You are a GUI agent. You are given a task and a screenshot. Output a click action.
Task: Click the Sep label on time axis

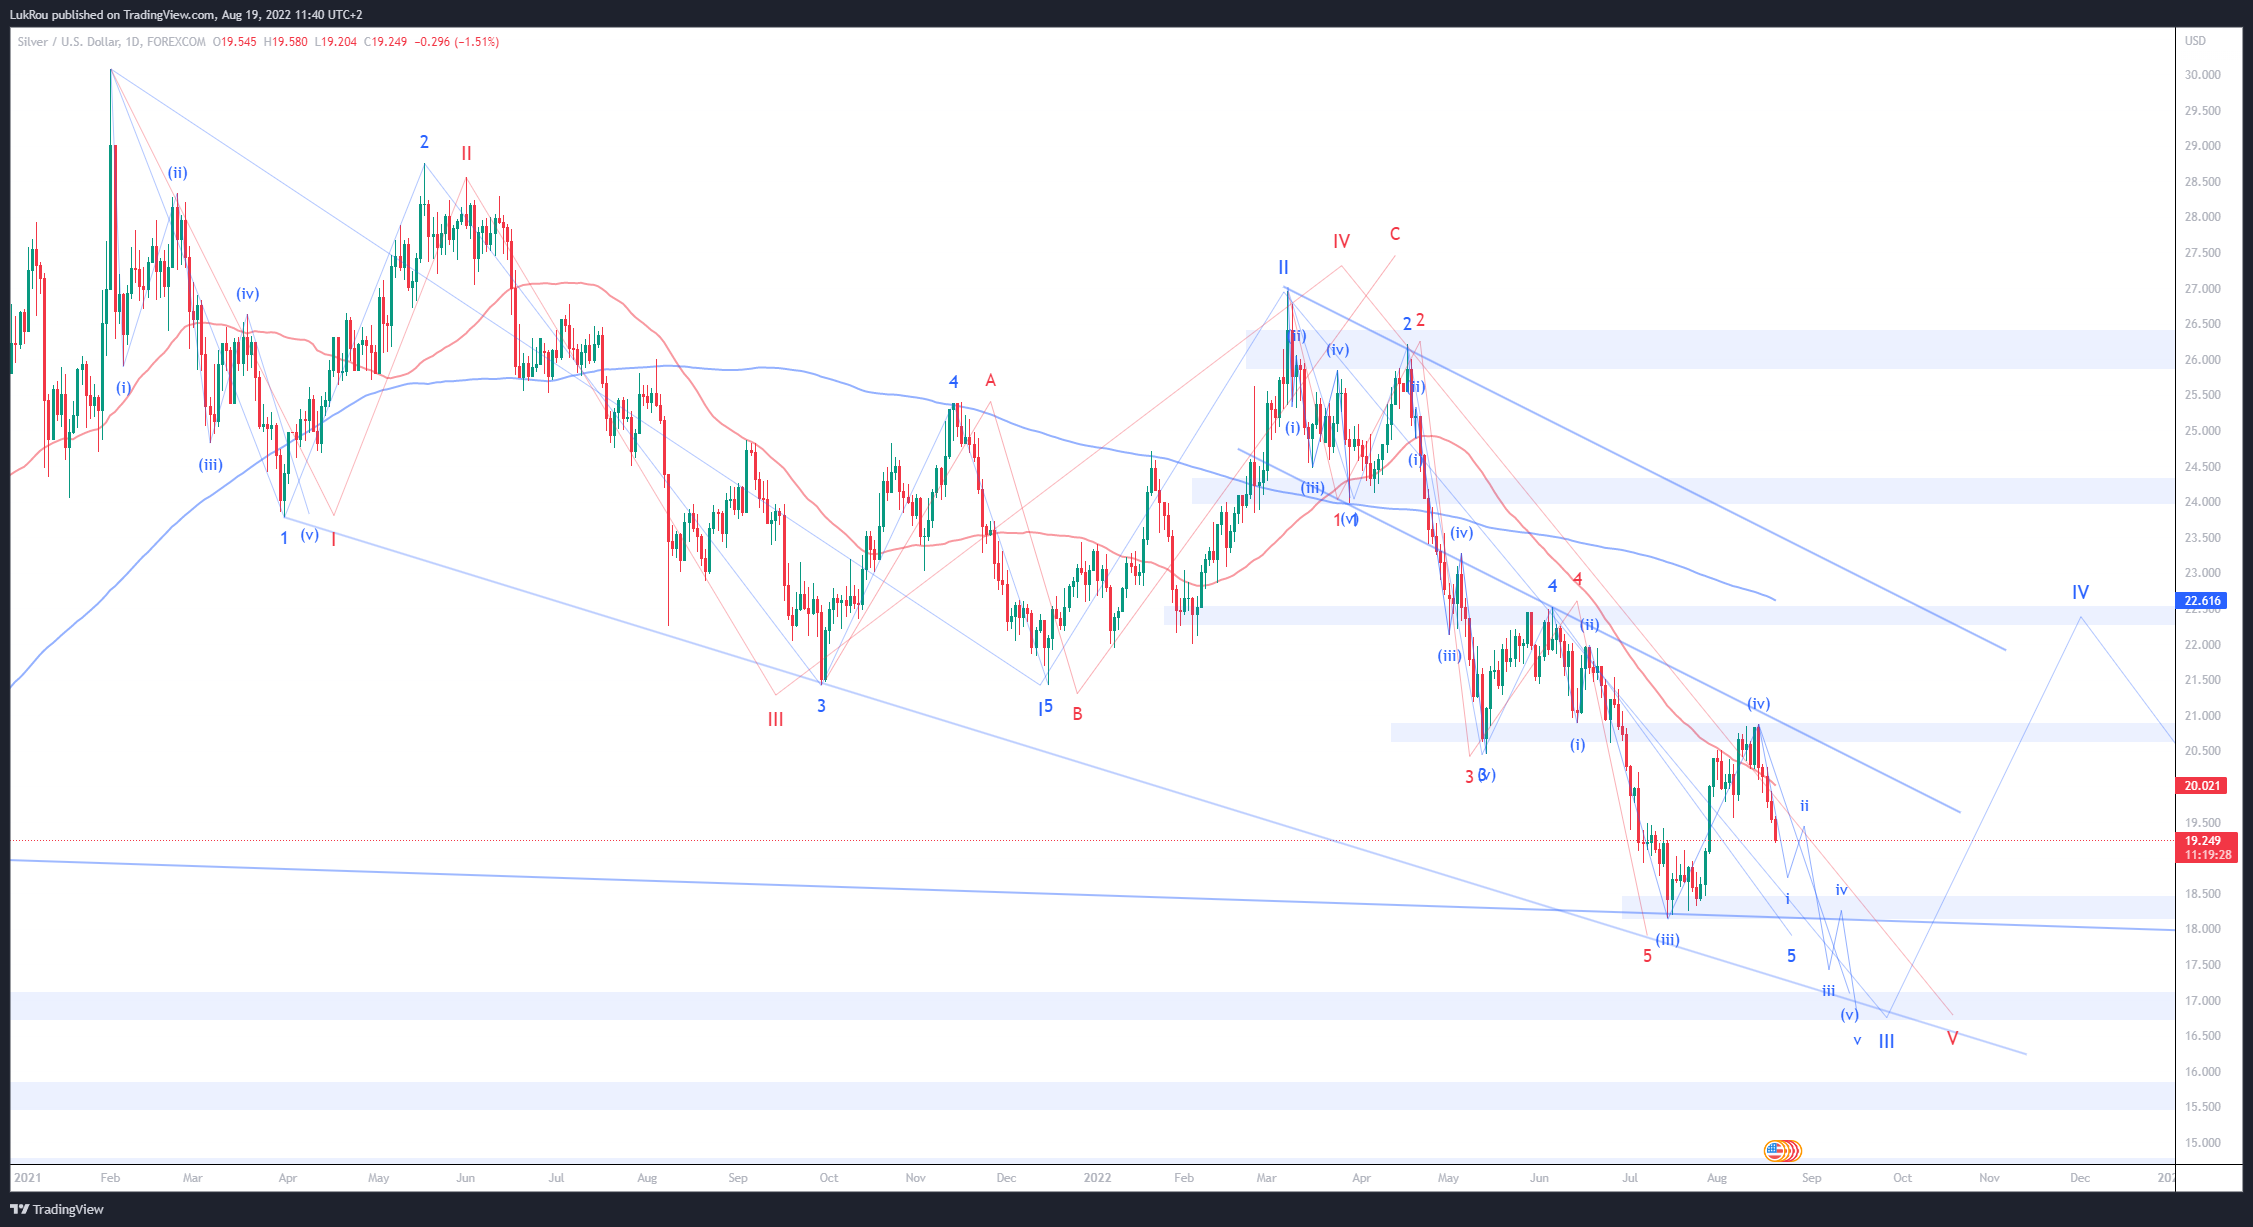pyautogui.click(x=1811, y=1178)
